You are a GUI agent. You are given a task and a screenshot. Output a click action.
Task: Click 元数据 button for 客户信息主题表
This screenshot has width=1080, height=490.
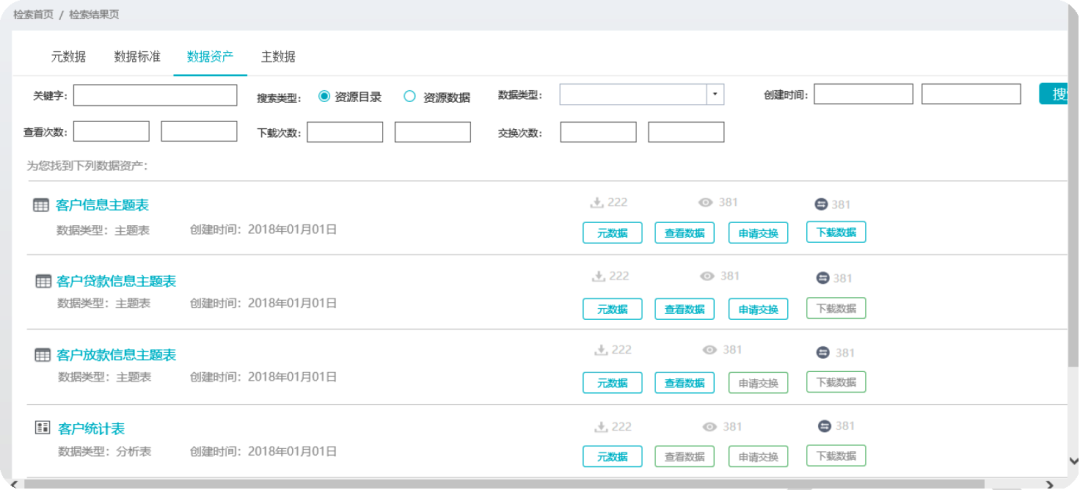click(x=612, y=233)
